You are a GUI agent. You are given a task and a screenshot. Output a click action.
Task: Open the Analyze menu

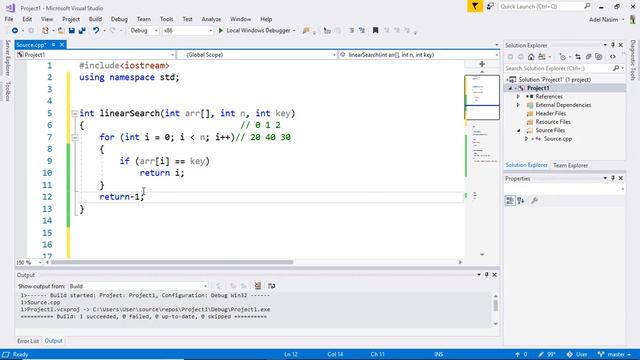click(x=211, y=19)
